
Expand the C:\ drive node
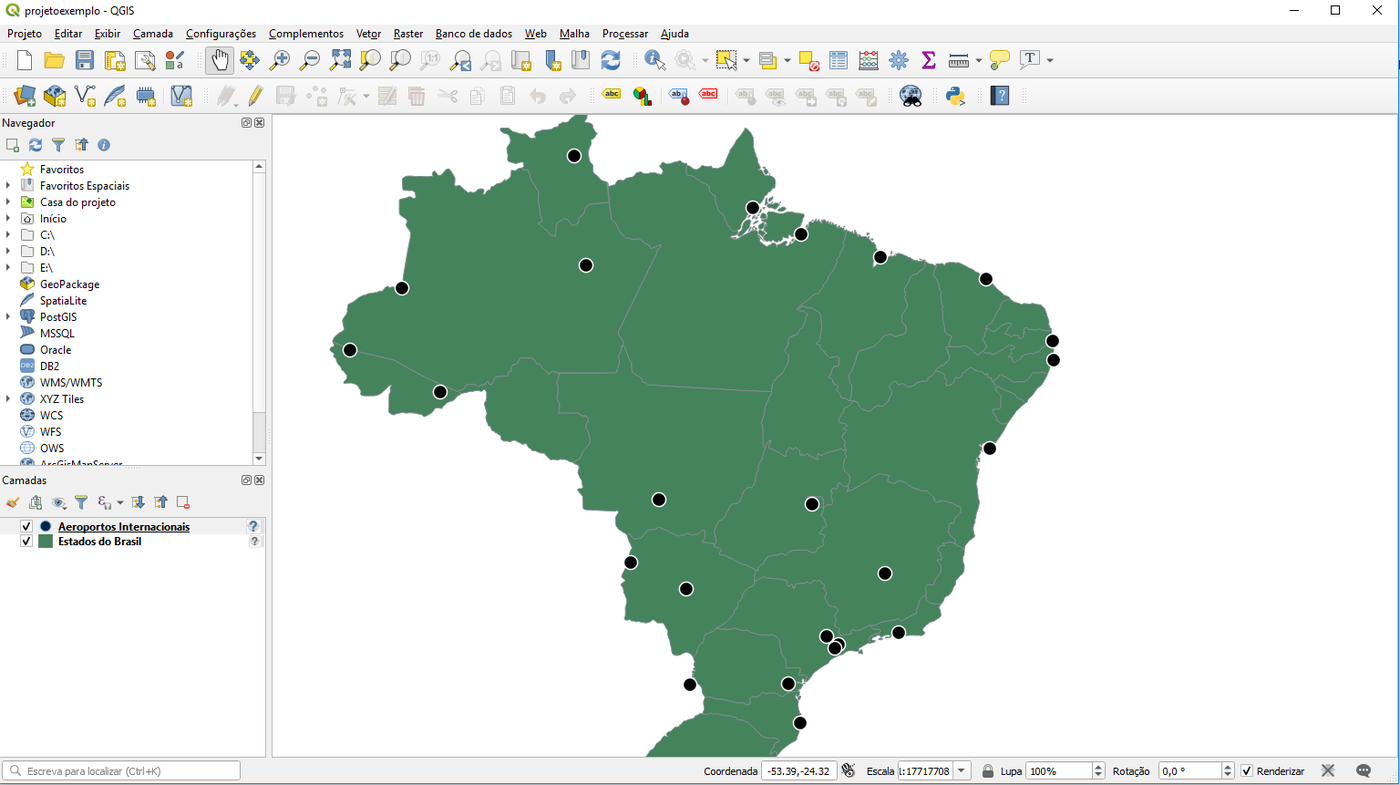point(8,235)
